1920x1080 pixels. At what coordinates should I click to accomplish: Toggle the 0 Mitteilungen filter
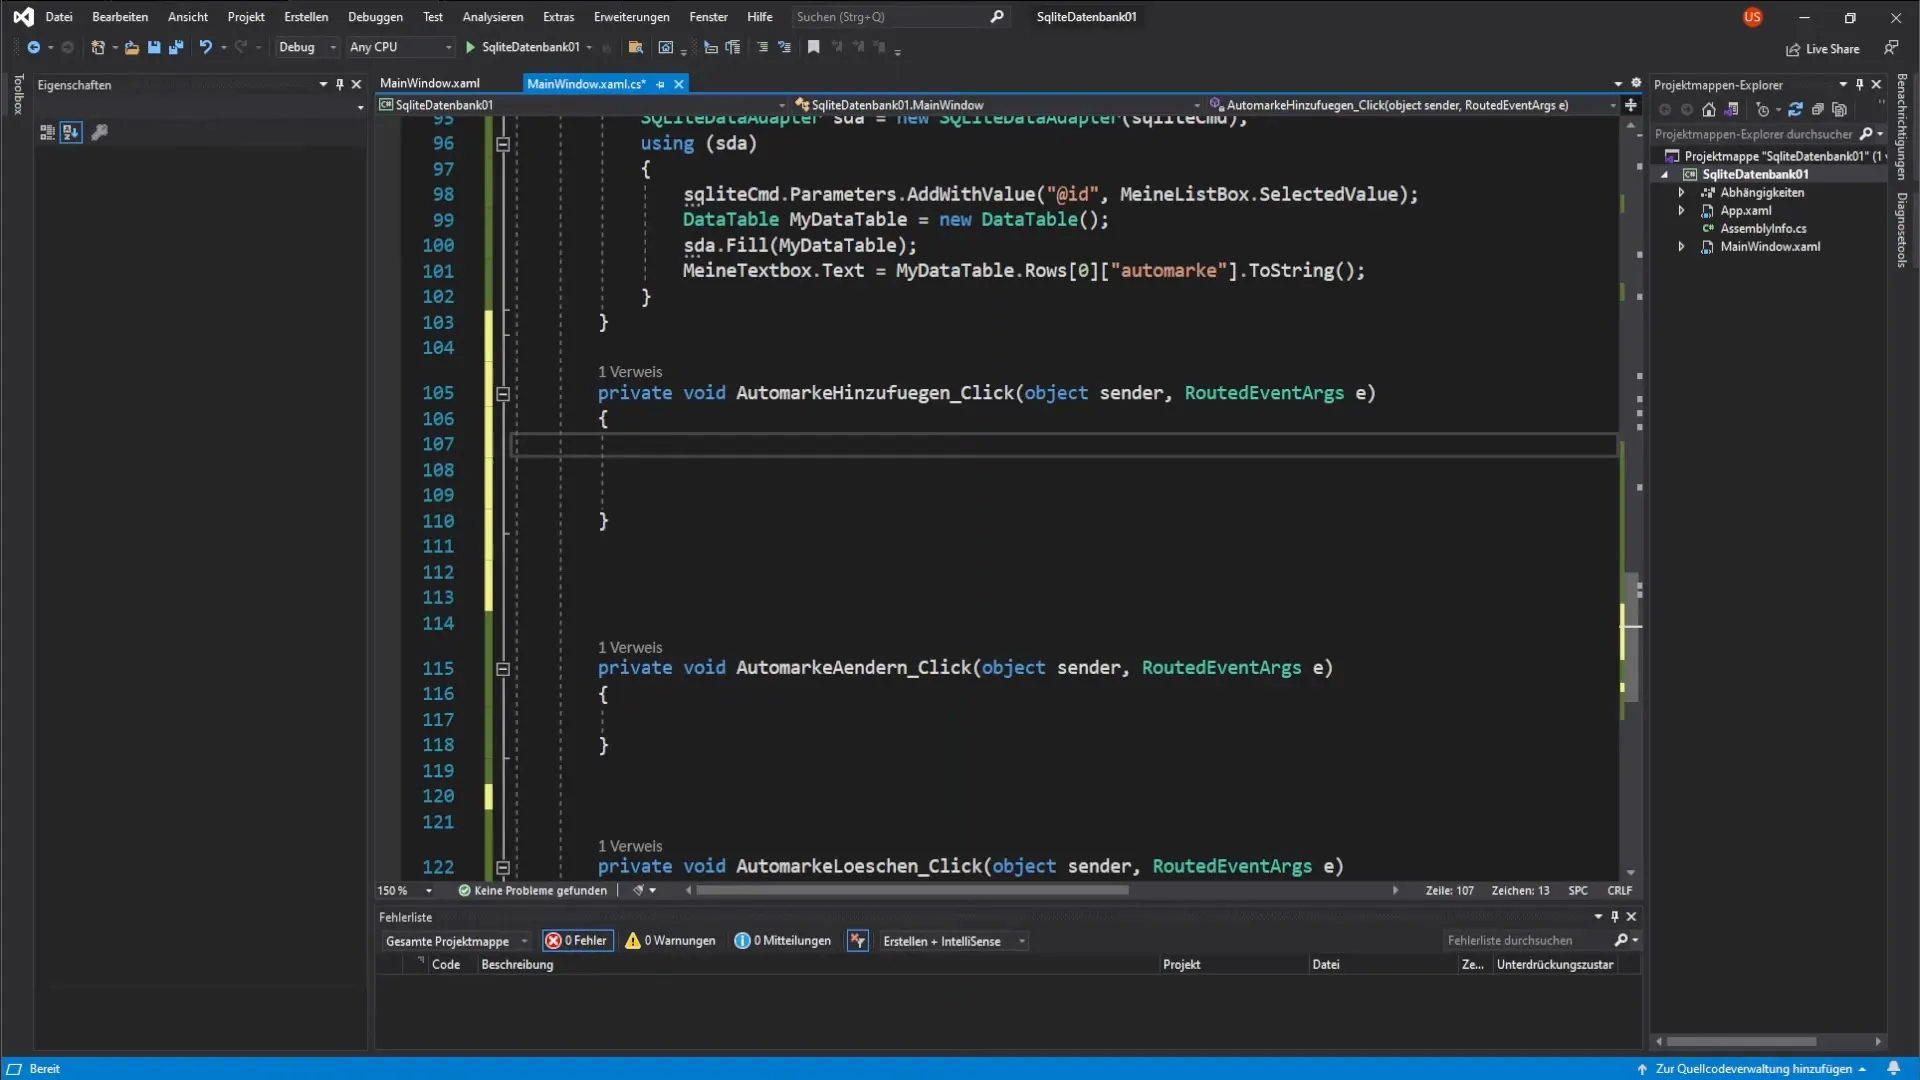click(782, 941)
